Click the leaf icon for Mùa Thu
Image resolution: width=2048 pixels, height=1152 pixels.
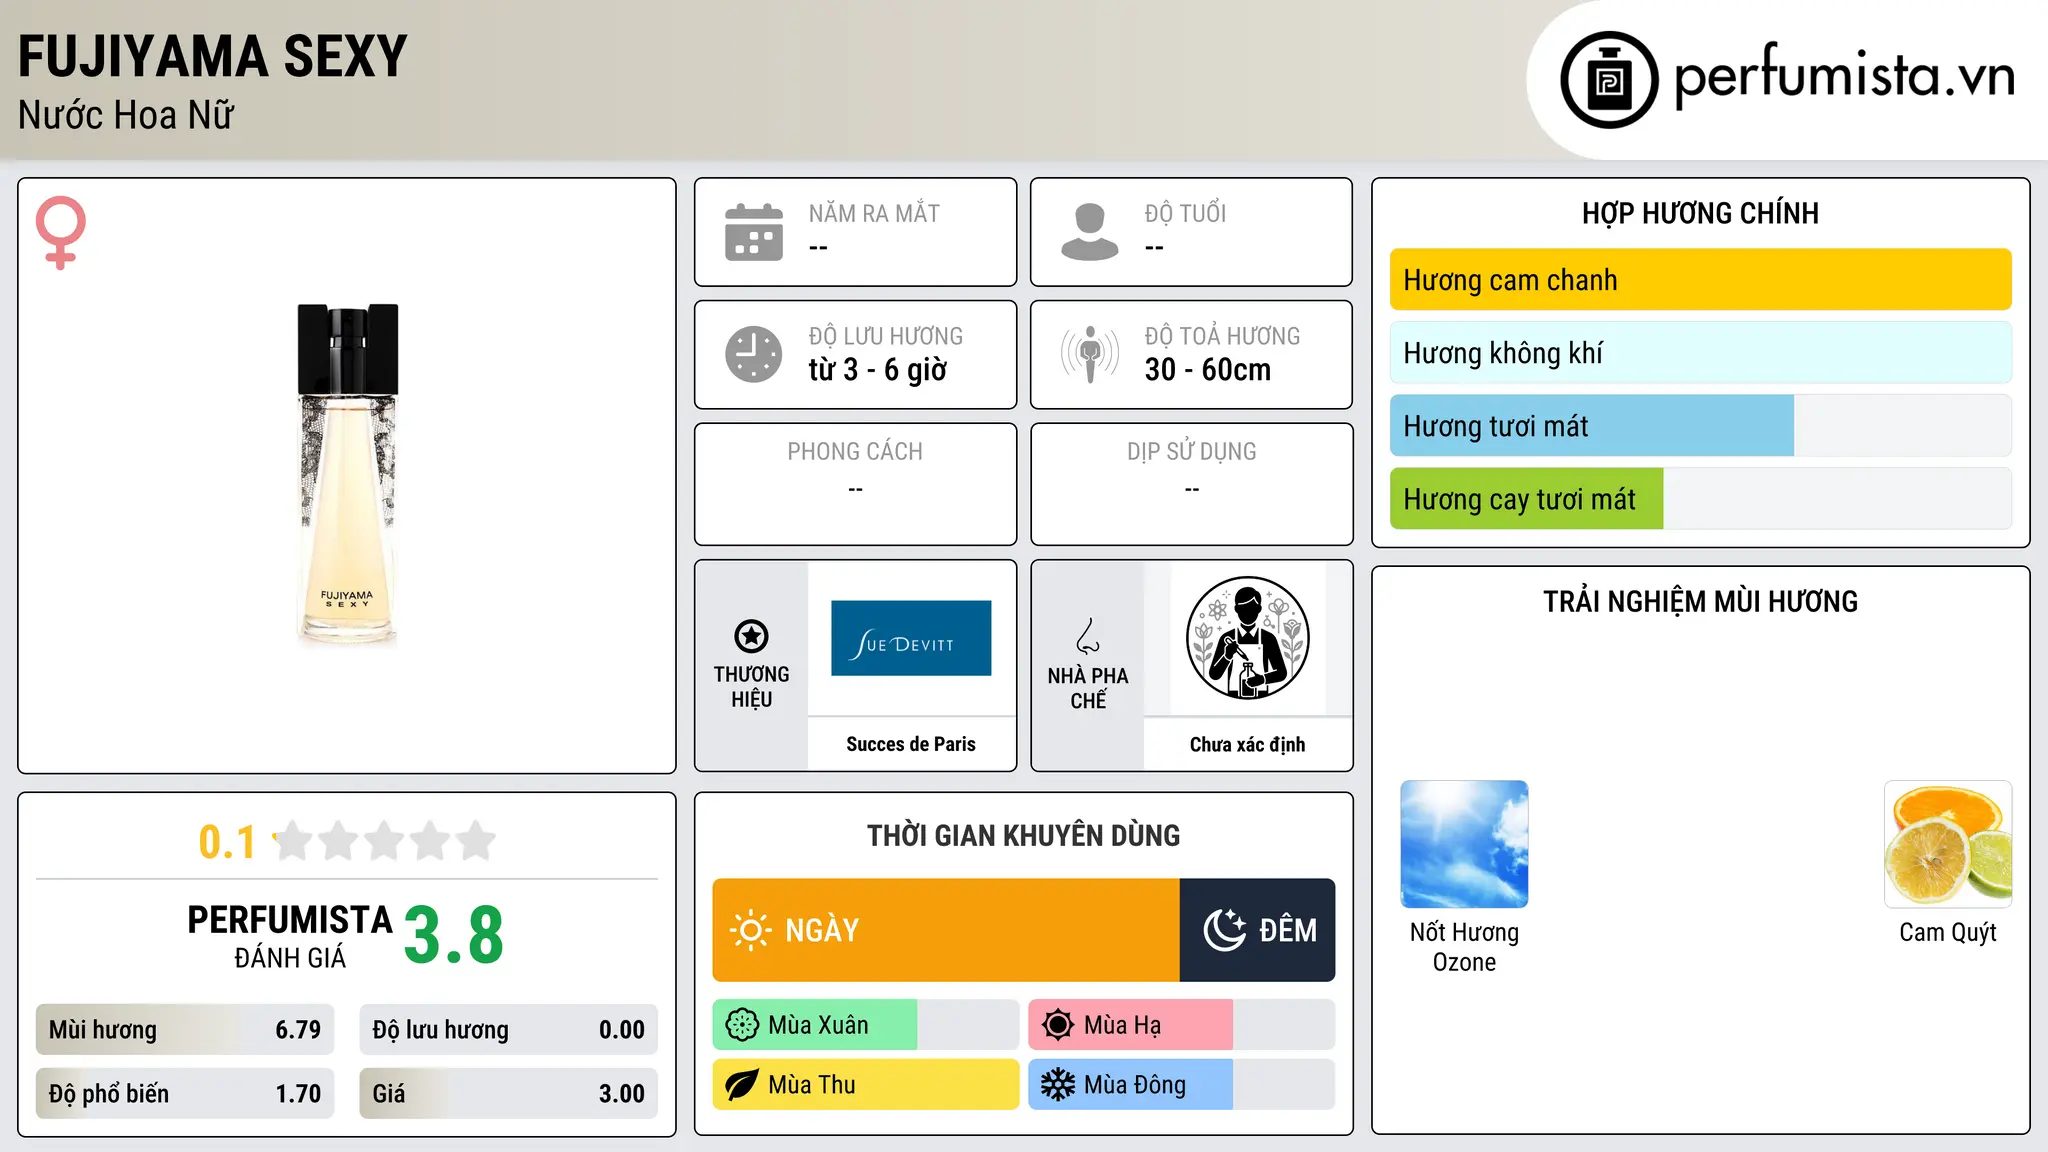click(x=742, y=1085)
